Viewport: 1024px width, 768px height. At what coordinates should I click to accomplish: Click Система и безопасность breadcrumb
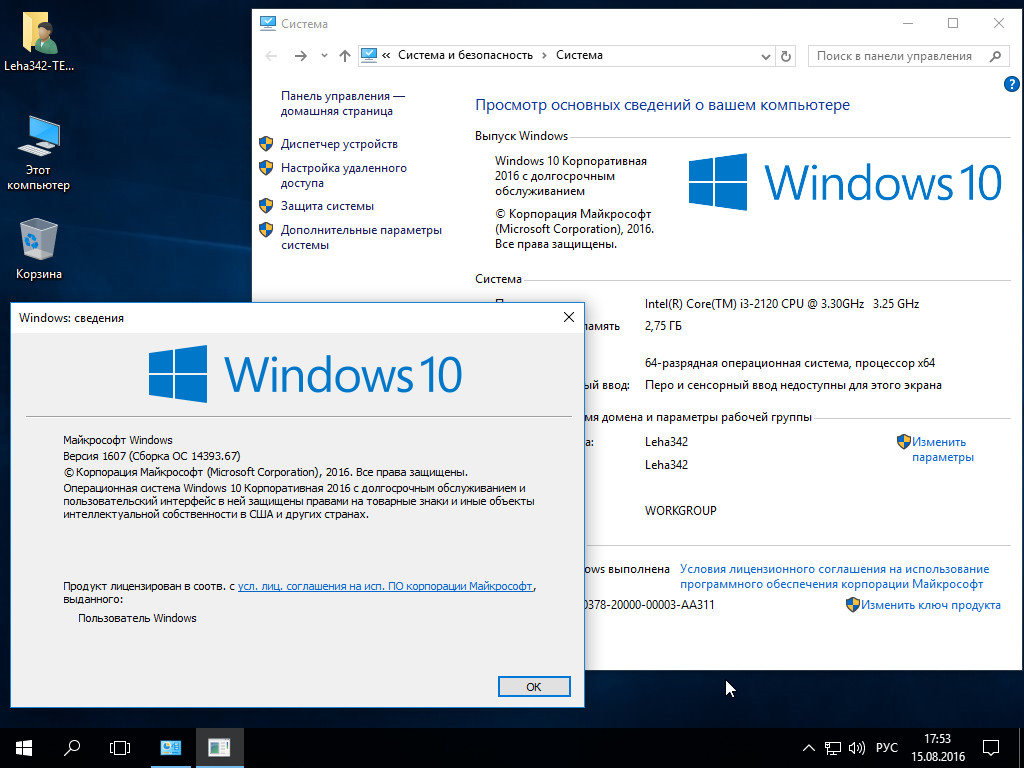465,56
